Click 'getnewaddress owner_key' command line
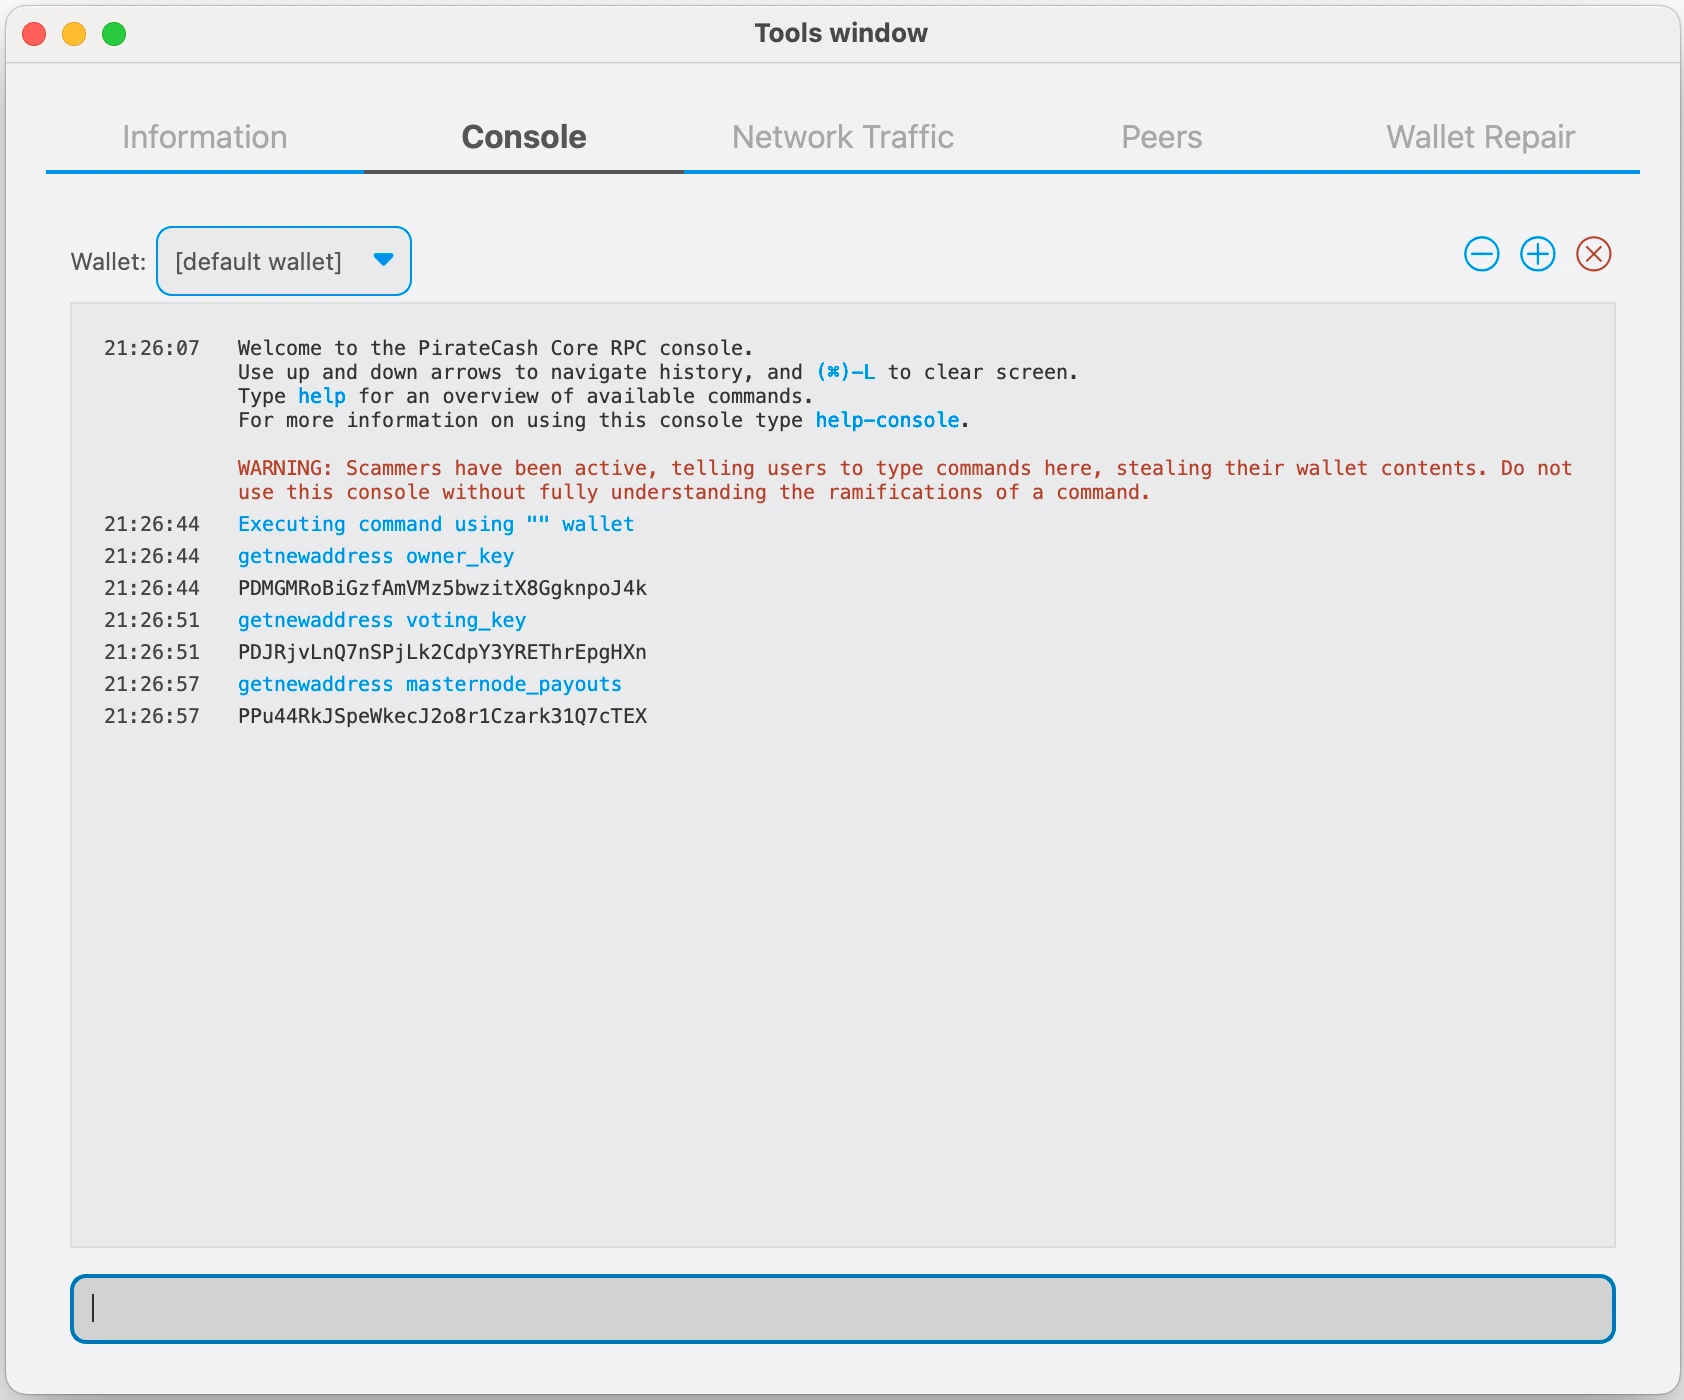 (x=376, y=556)
